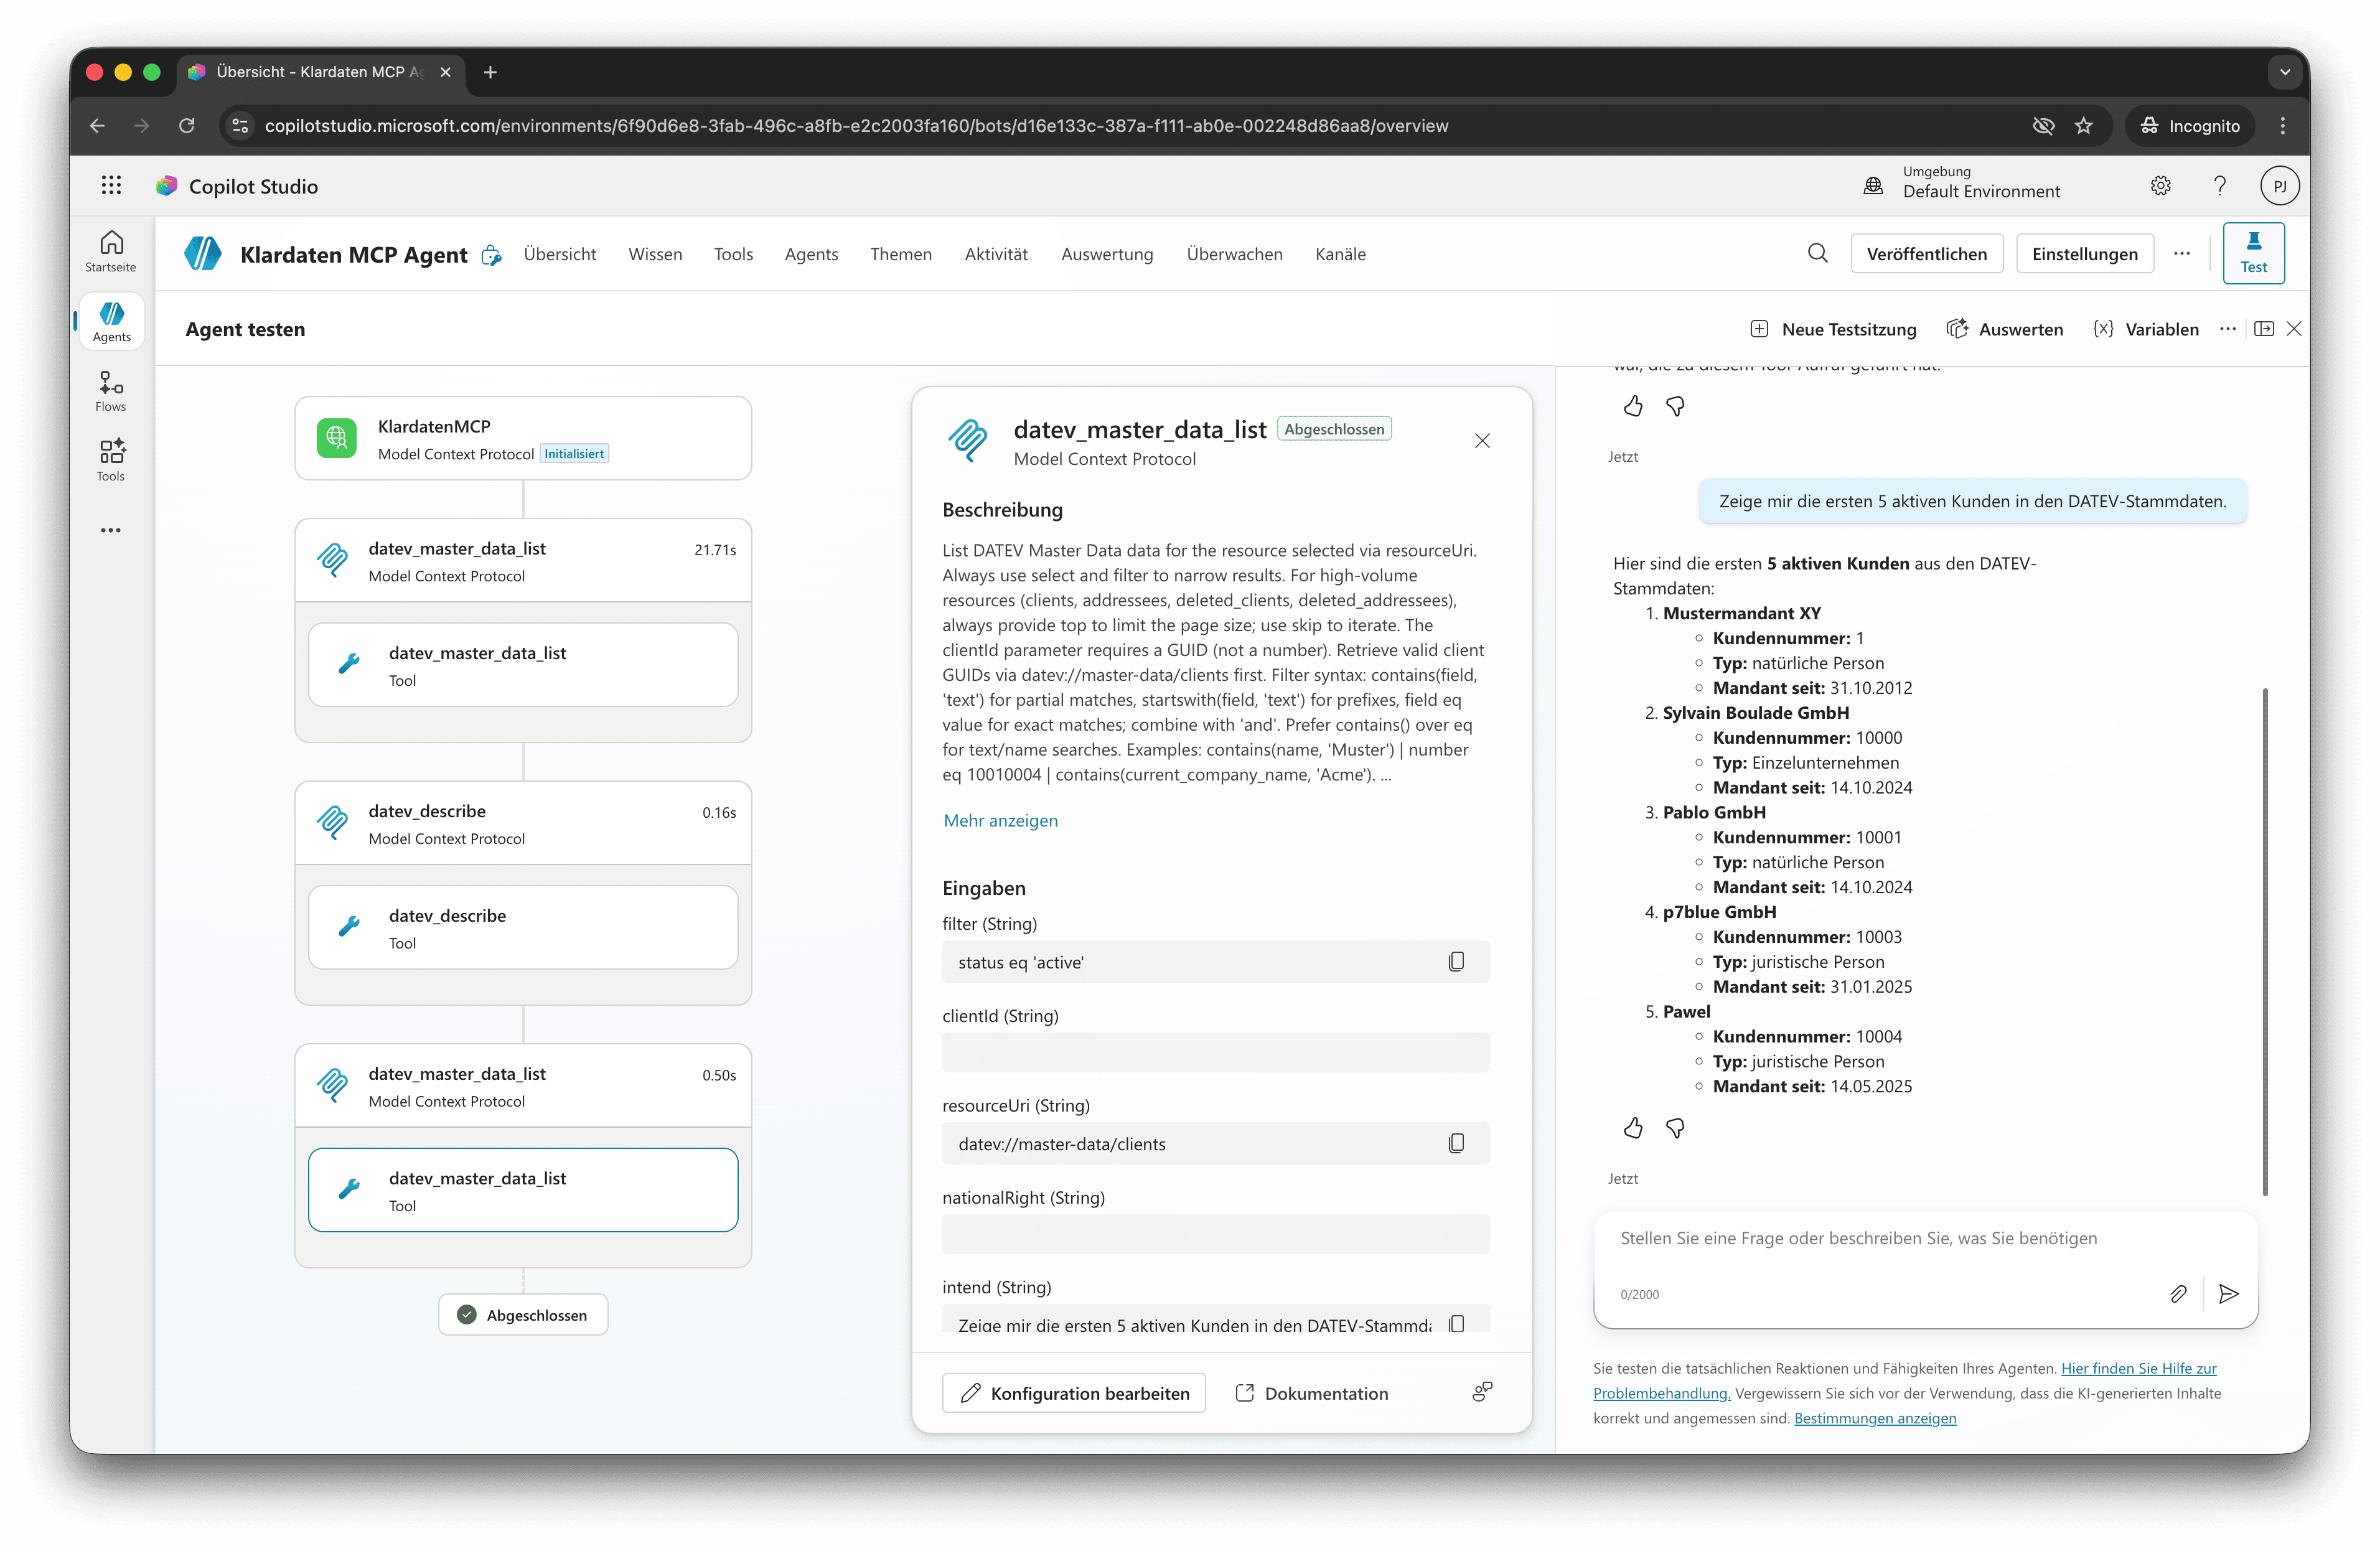This screenshot has height=1546, width=2380.
Task: Select datev_master_data_list node with 0.50s
Action: point(523,1086)
